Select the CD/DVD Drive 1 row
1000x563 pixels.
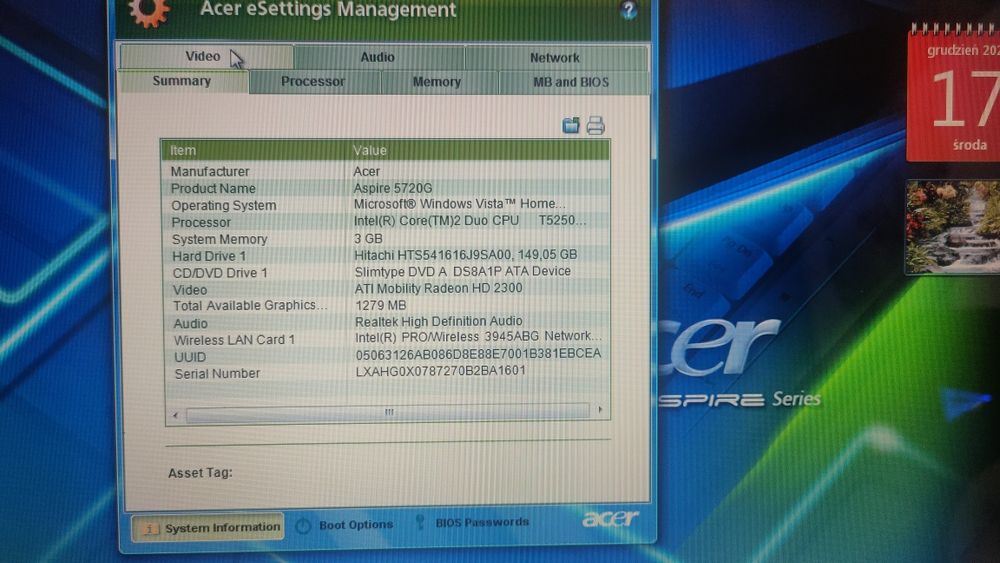(x=386, y=272)
